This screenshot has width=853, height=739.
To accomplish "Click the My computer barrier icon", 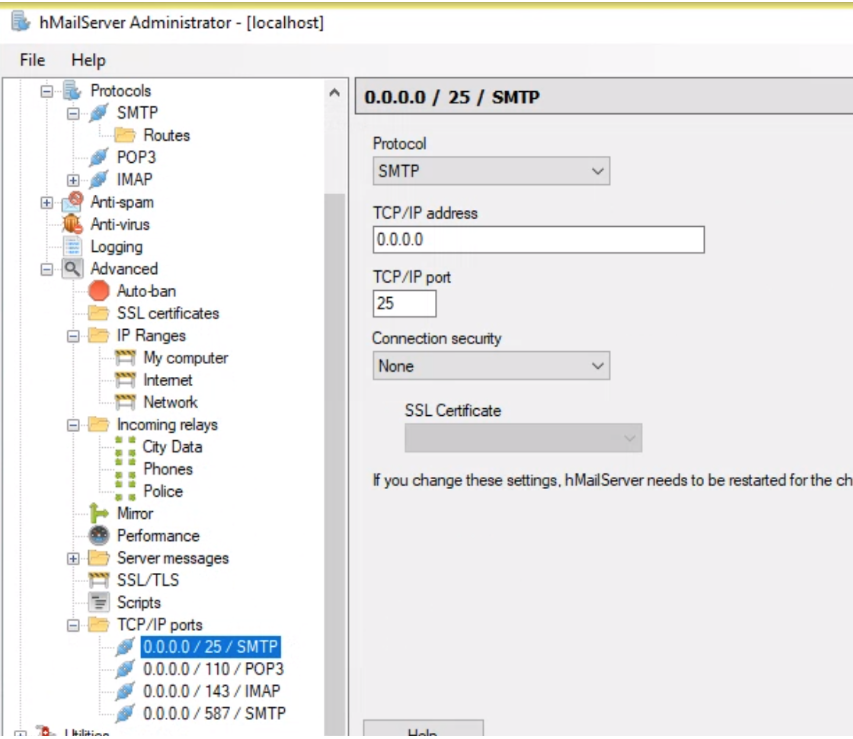I will (125, 358).
